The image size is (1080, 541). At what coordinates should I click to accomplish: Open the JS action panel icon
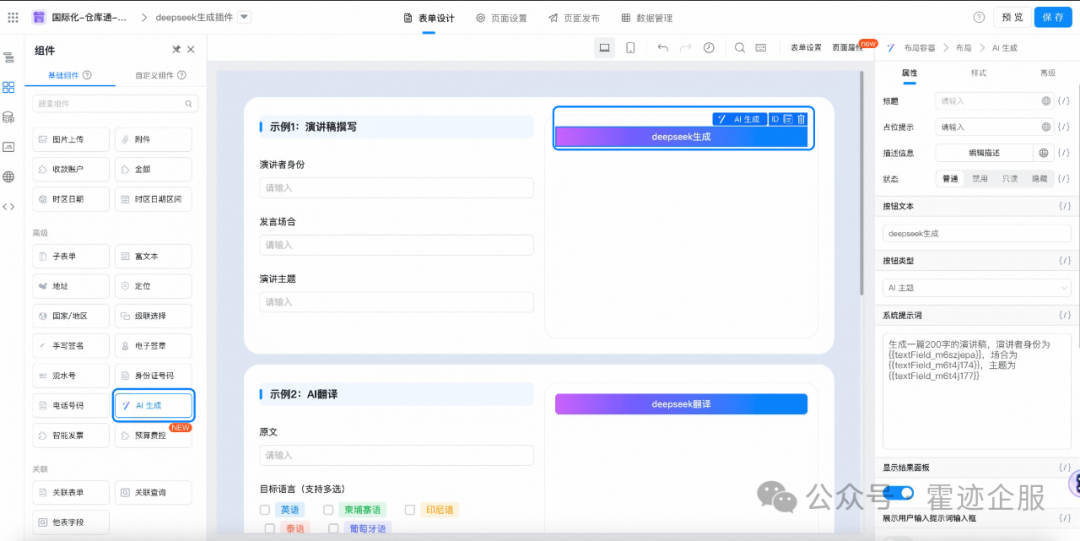[9, 147]
